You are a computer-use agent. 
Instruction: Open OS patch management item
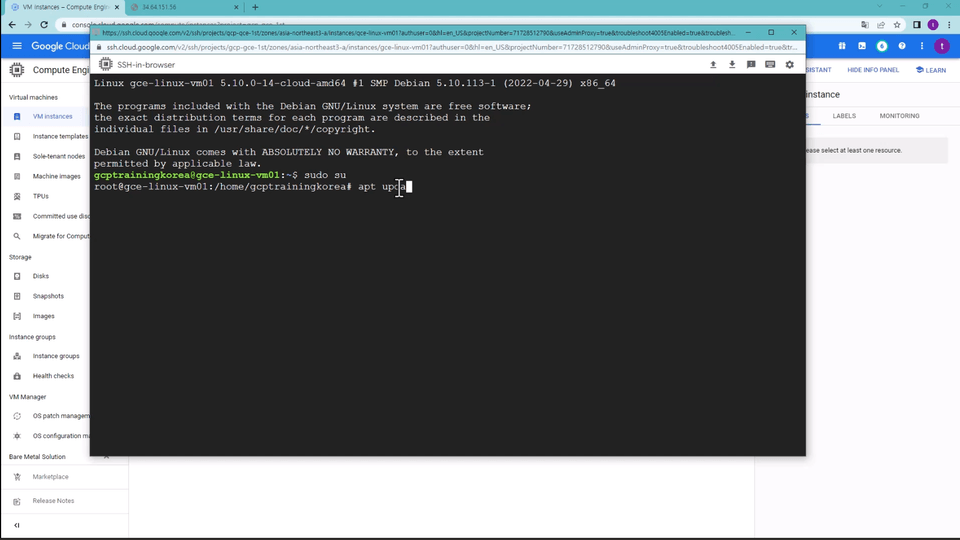61,416
